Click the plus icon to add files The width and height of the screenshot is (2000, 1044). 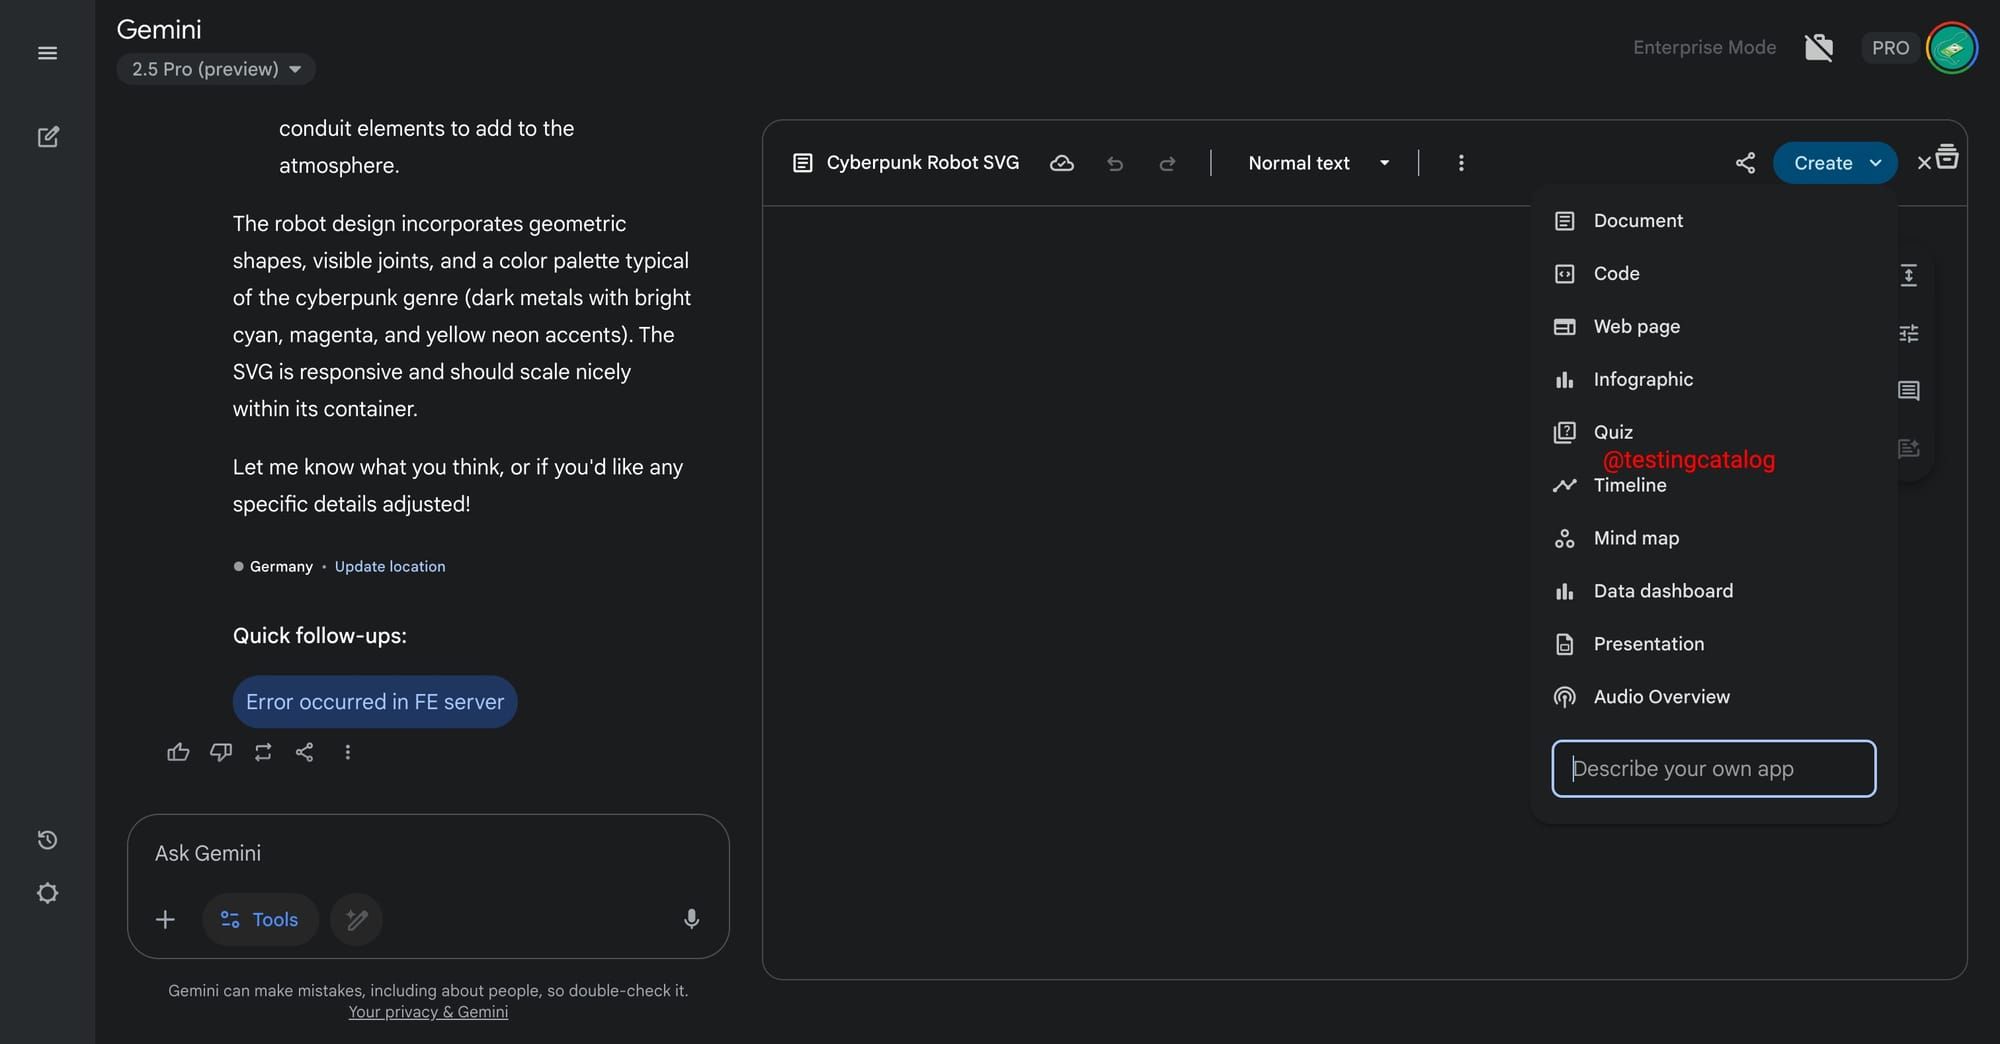[166, 919]
